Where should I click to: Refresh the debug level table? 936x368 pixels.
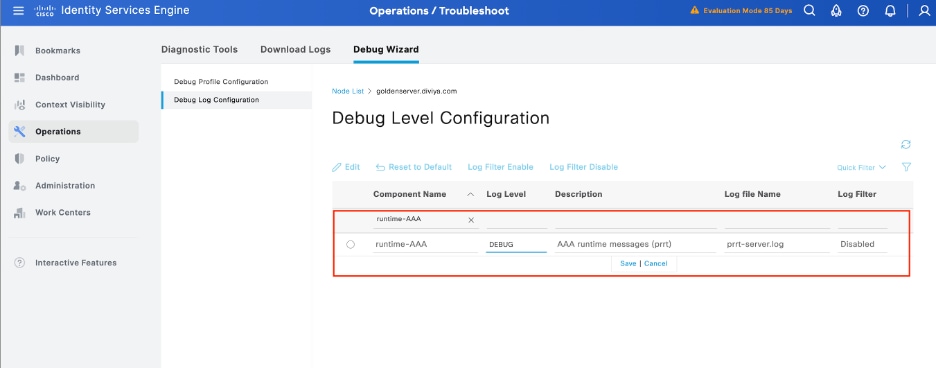pos(906,145)
